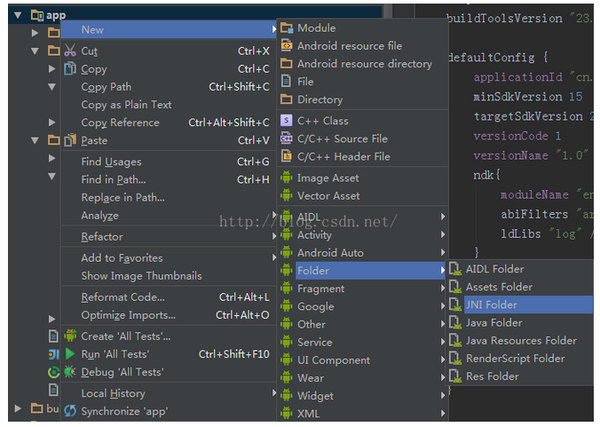Click the scissors Cut icon
This screenshot has width=600, height=427.
tap(70, 51)
